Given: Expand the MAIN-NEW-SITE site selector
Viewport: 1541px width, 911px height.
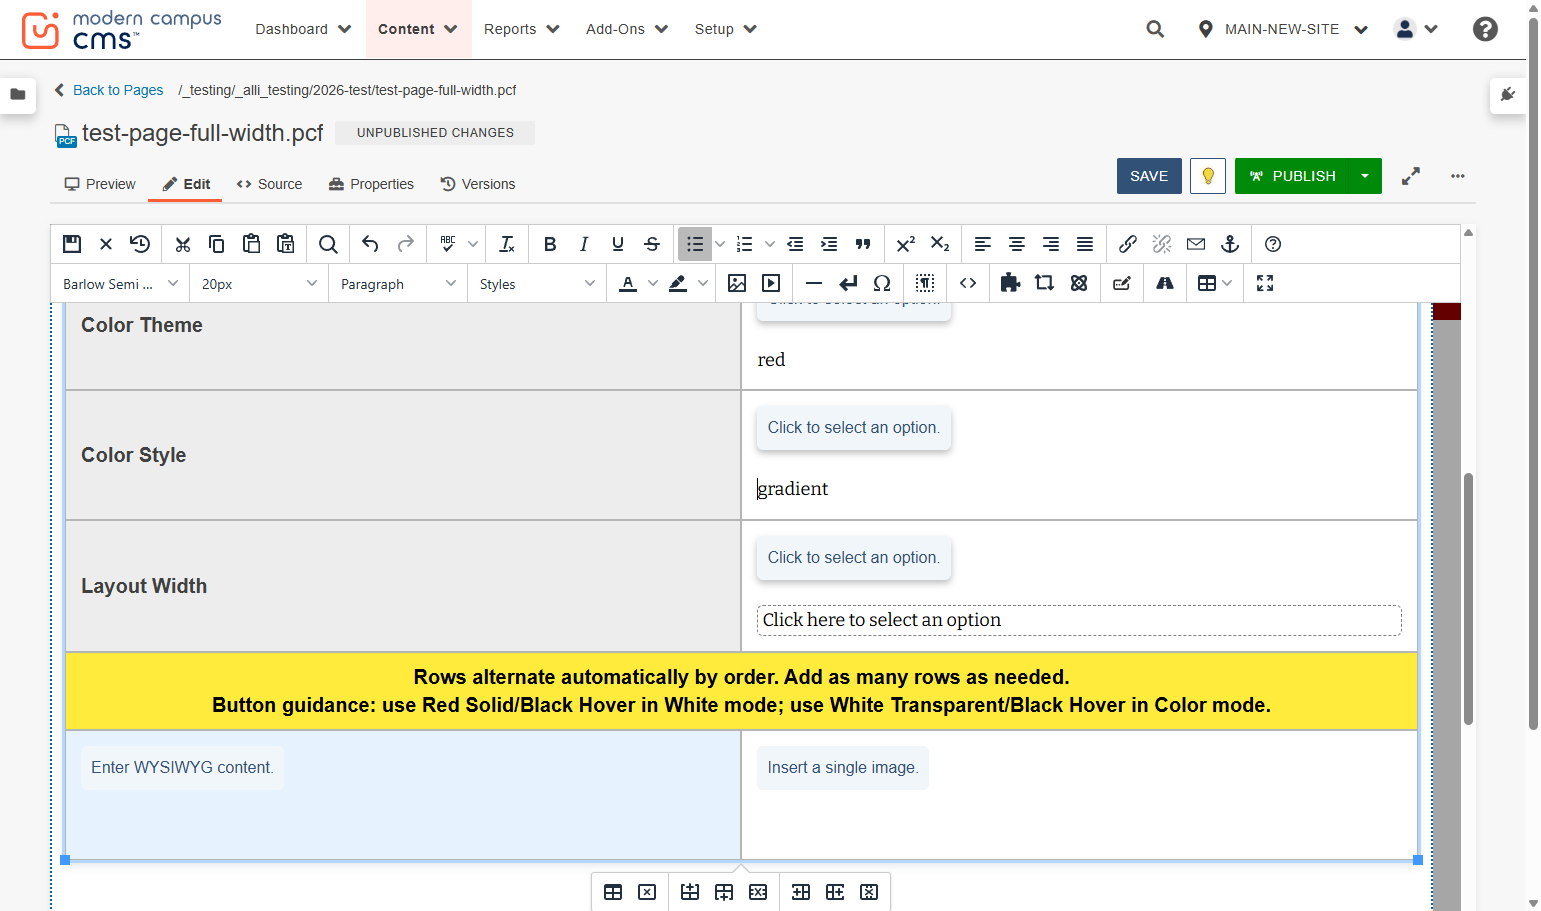Looking at the screenshot, I should [1283, 29].
